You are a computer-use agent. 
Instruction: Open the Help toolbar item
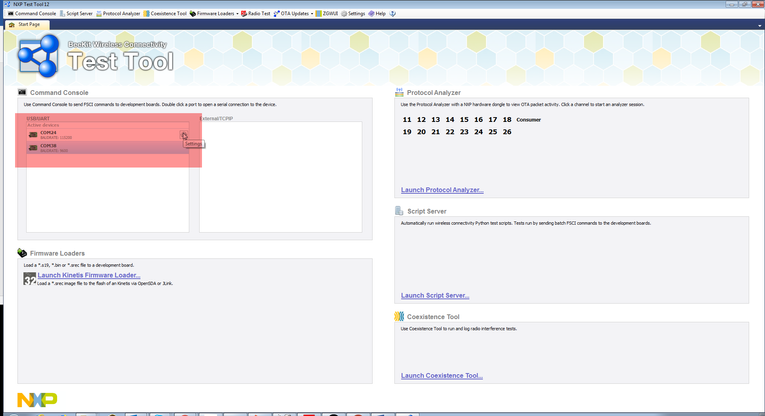click(x=377, y=14)
